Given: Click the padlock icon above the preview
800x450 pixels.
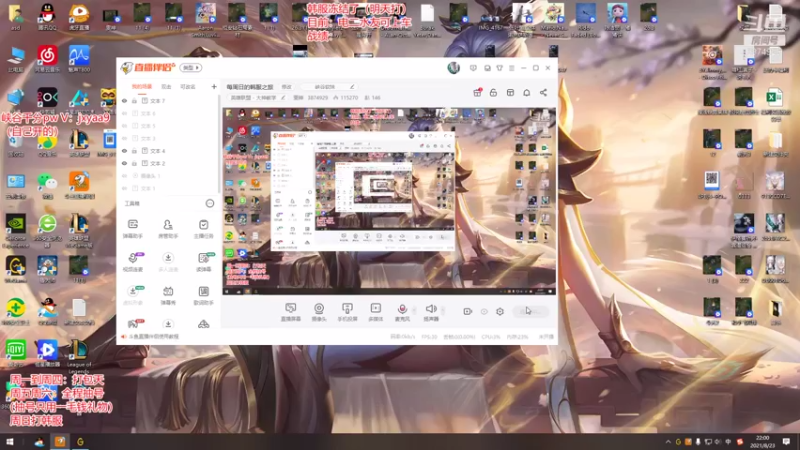Looking at the screenshot, I should (493, 92).
